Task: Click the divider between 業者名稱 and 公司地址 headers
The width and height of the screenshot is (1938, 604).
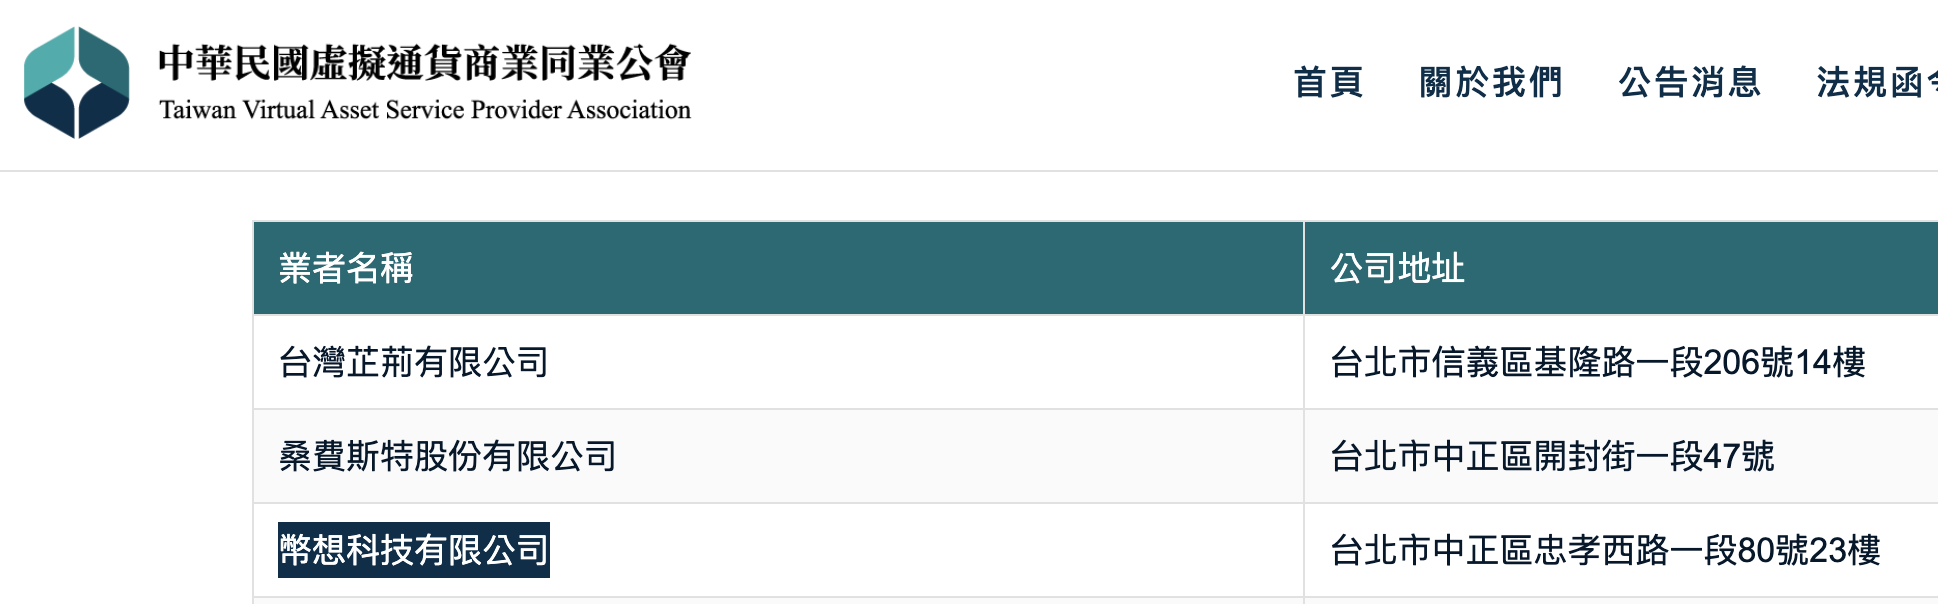Action: (x=1304, y=268)
